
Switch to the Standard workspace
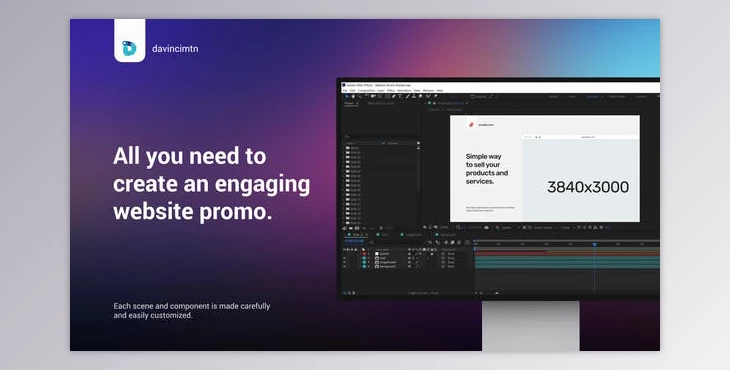[592, 96]
